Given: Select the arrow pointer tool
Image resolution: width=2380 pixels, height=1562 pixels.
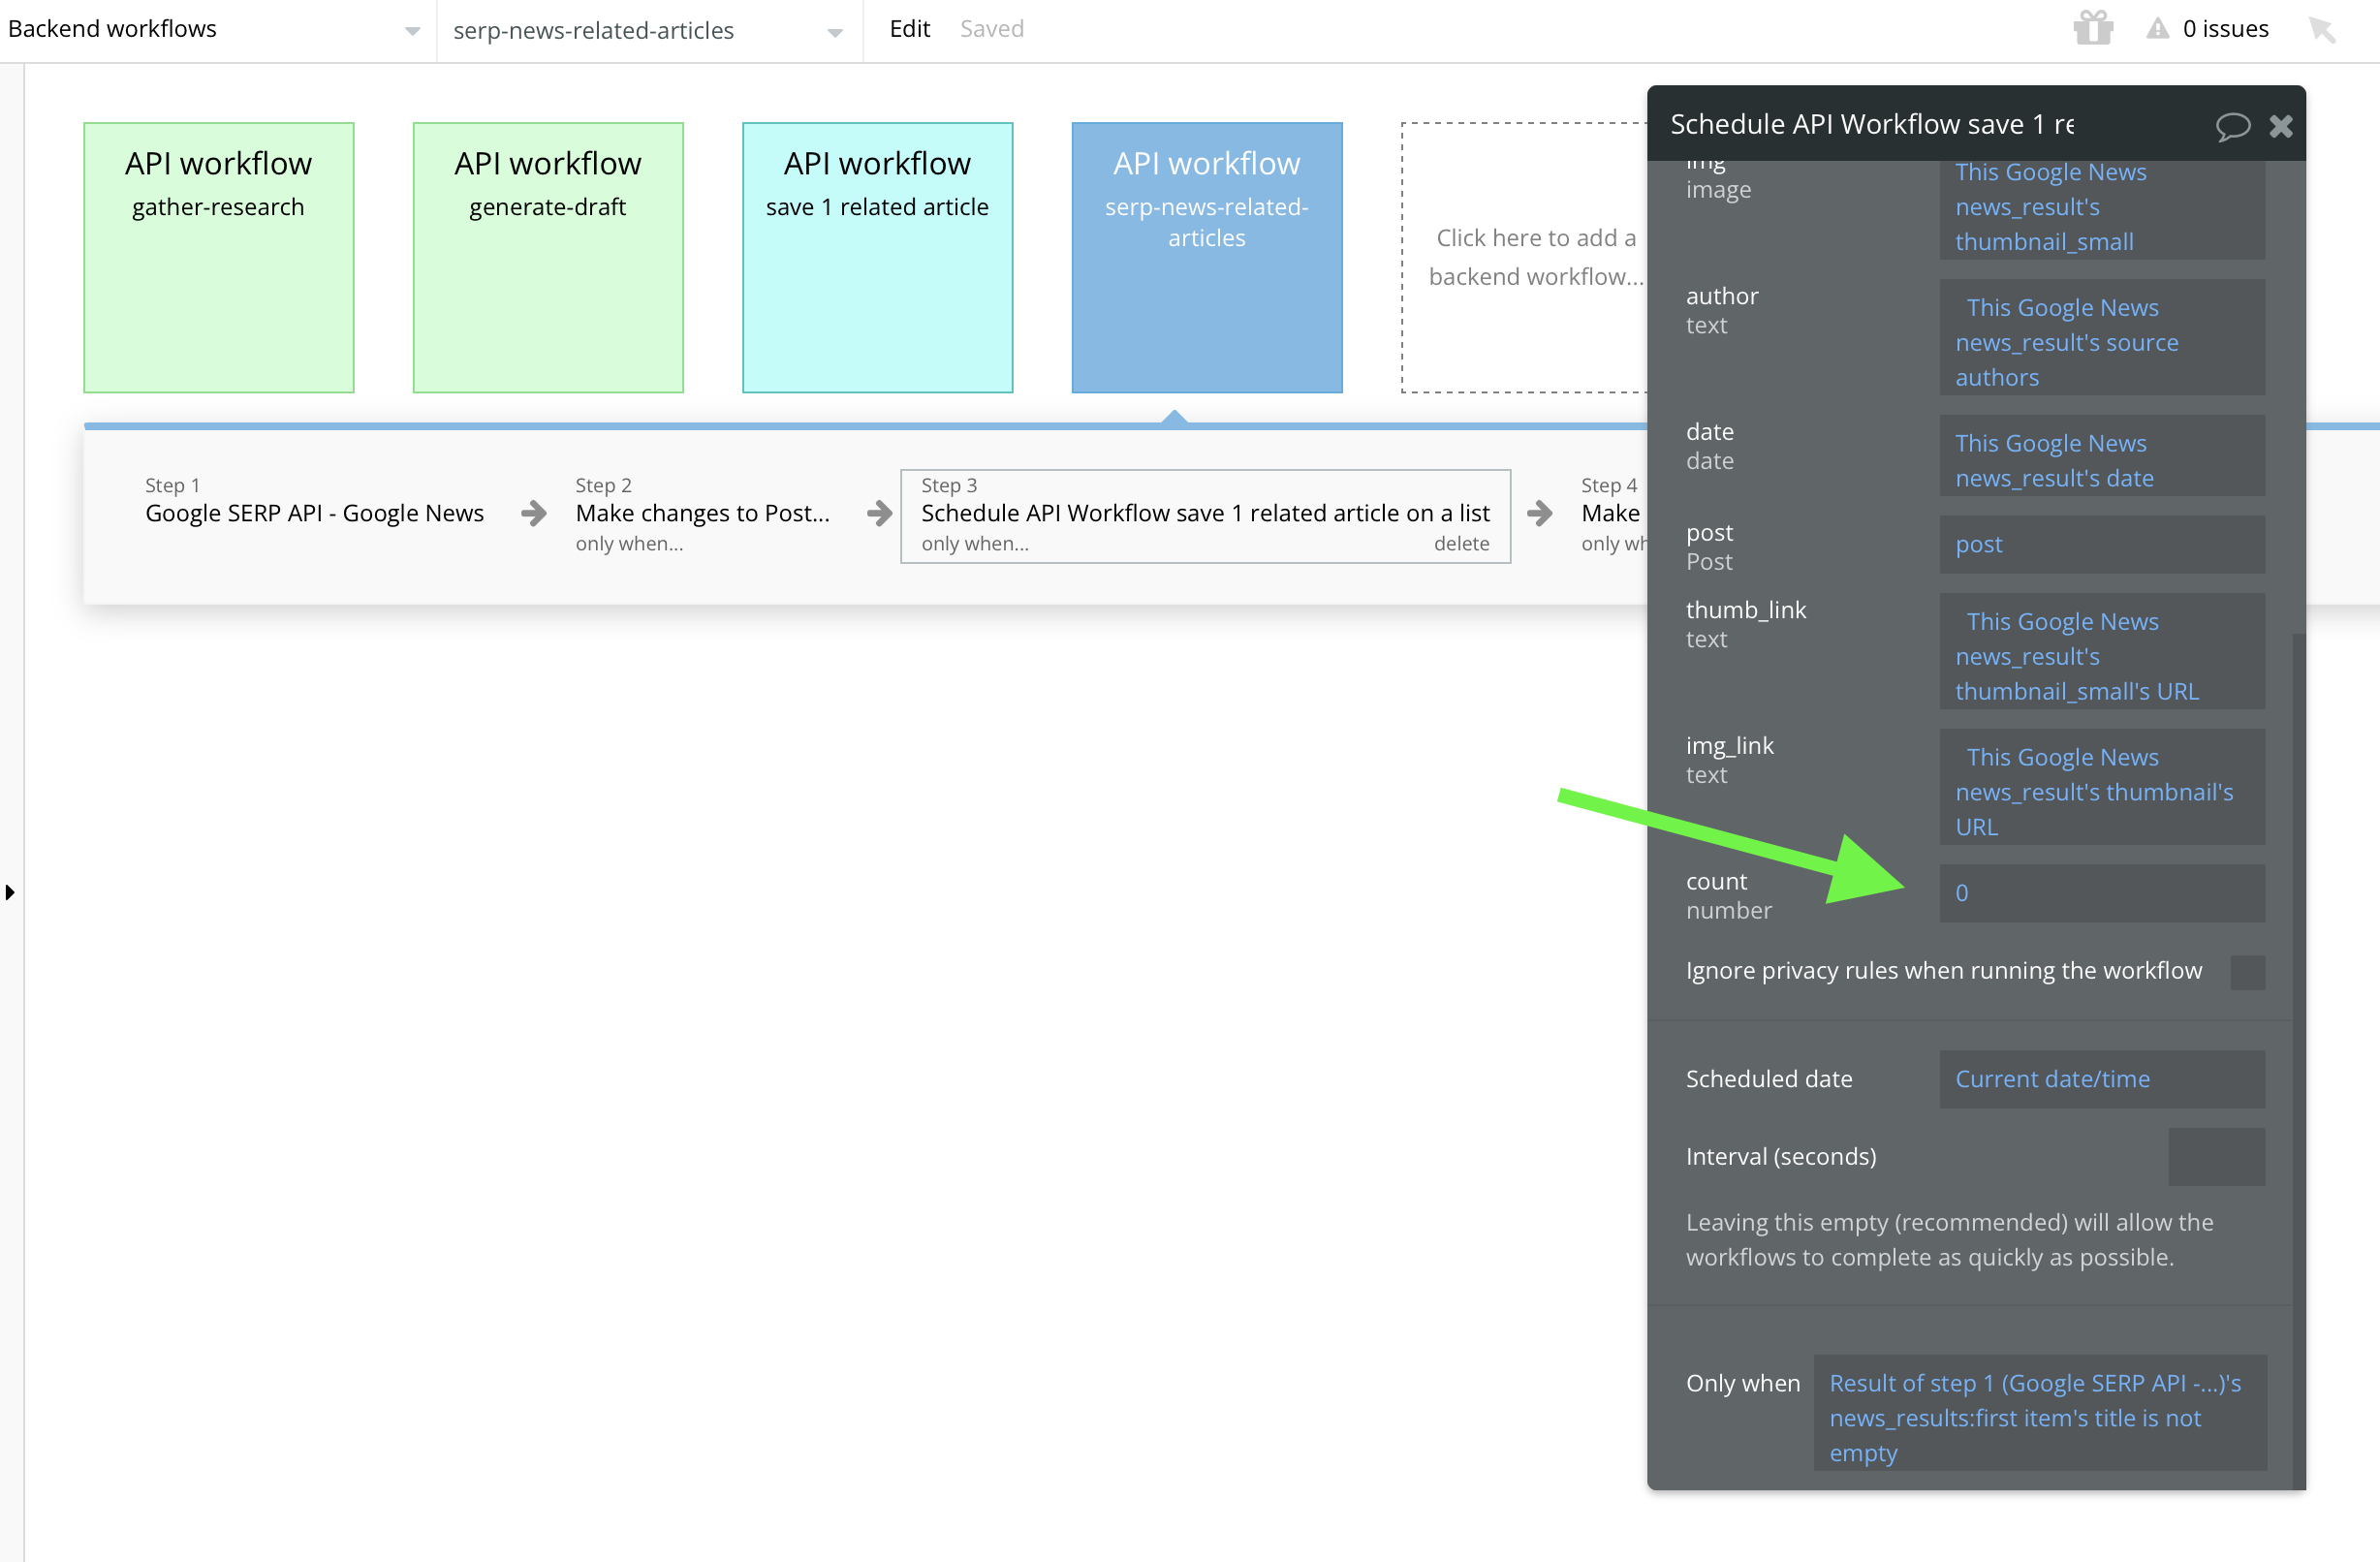Looking at the screenshot, I should point(2322,29).
